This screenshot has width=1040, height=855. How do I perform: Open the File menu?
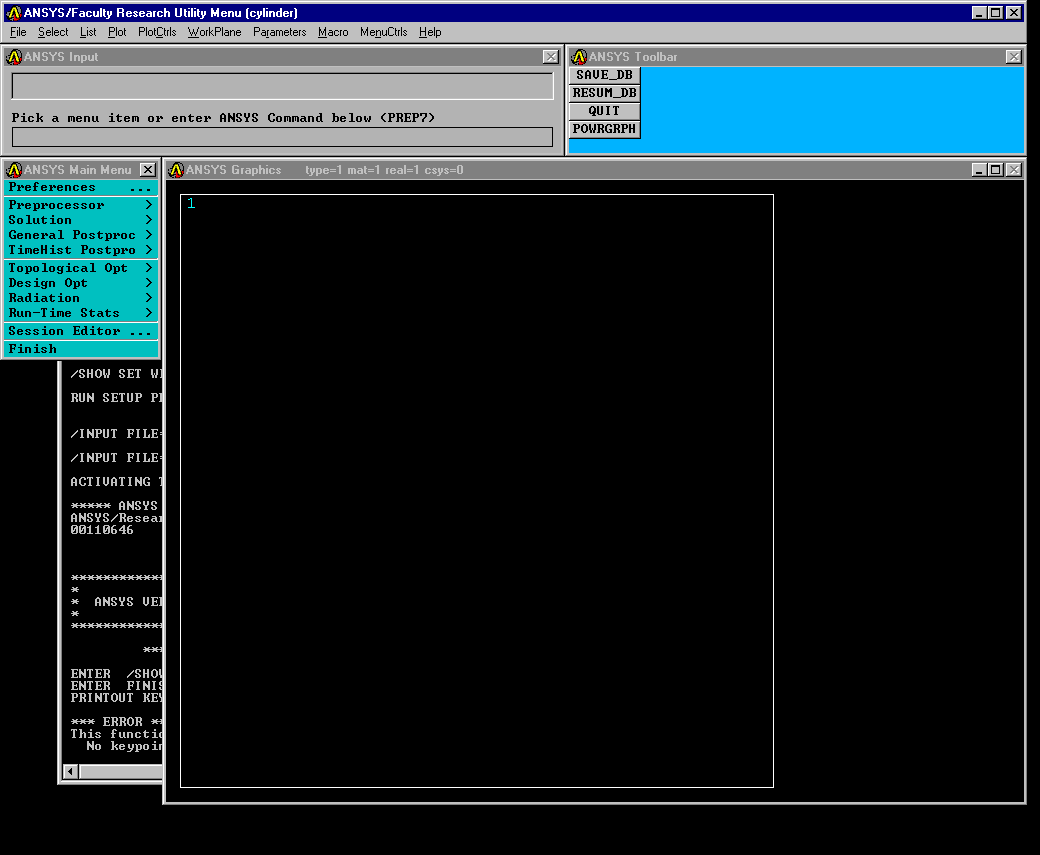click(18, 32)
